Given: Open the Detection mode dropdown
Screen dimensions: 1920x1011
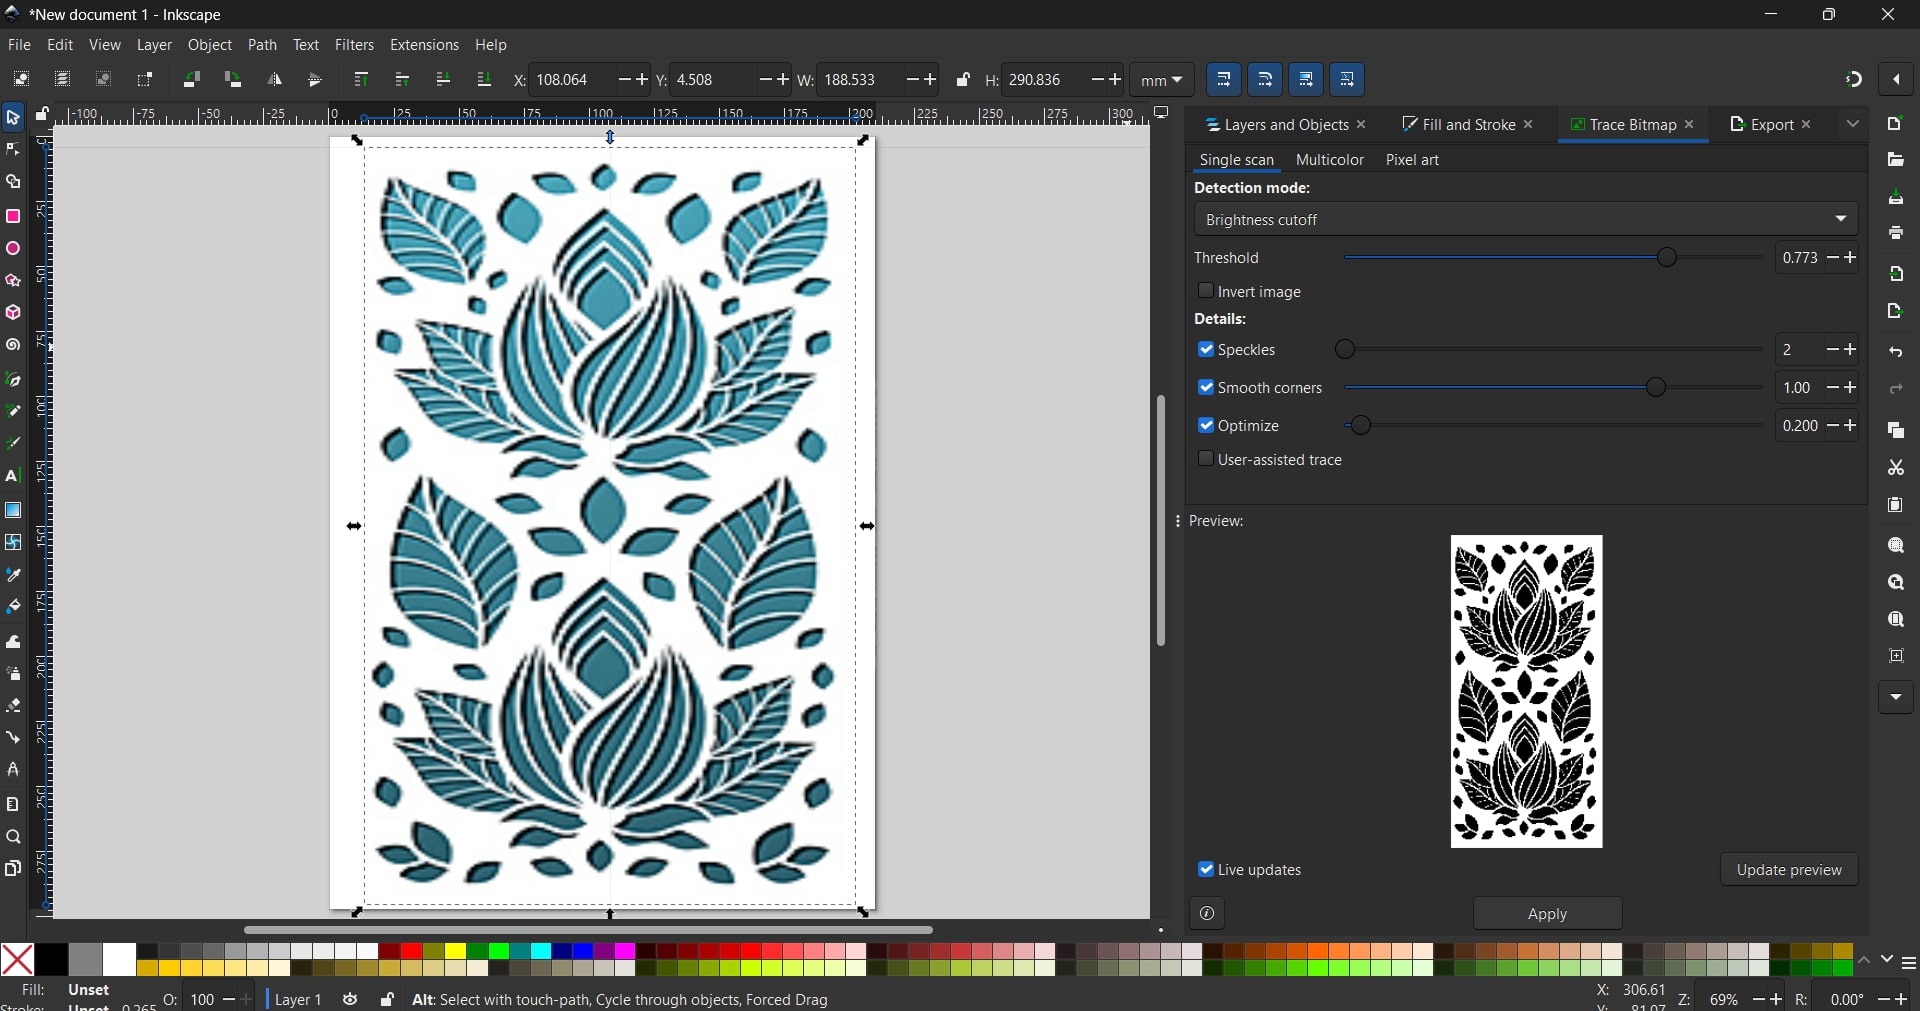Looking at the screenshot, I should (x=1526, y=219).
